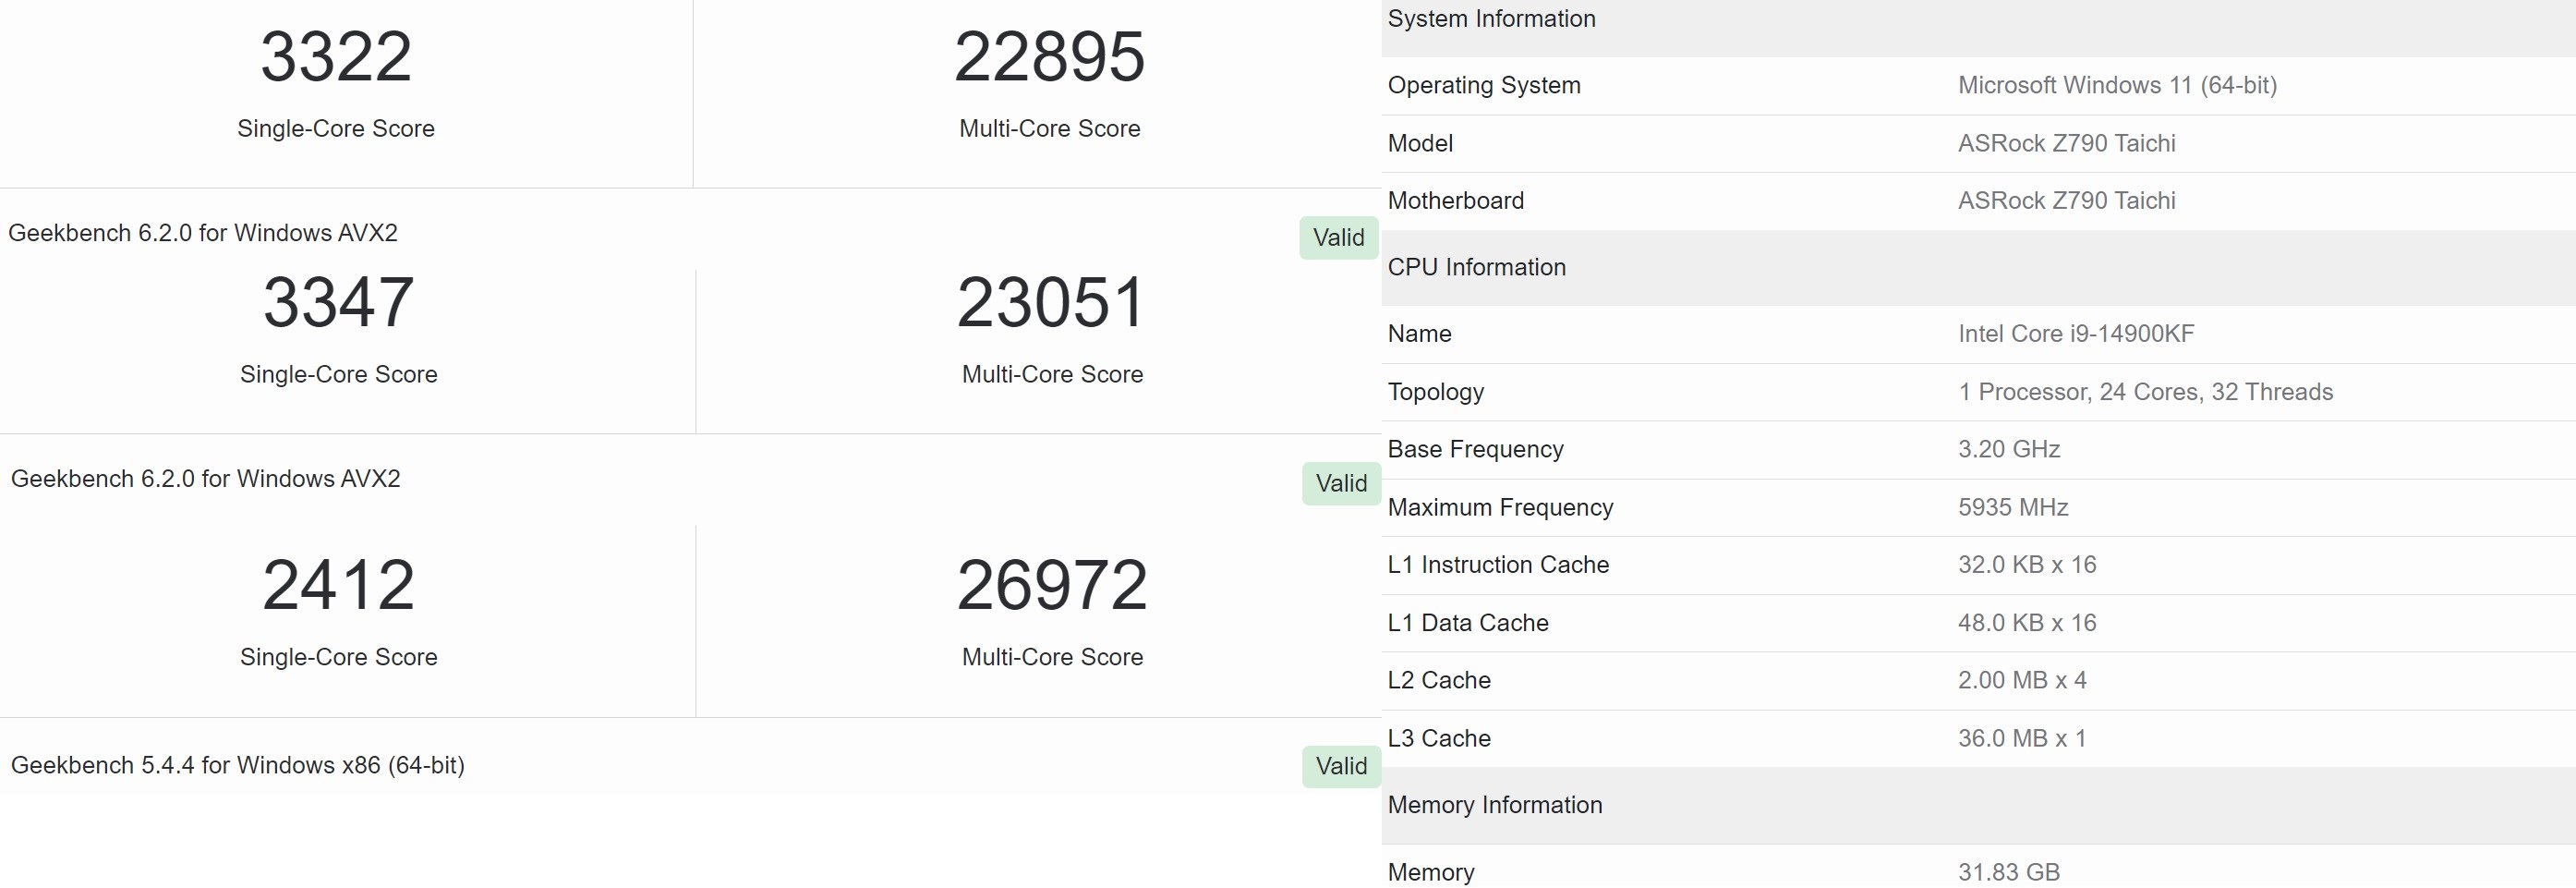Click the Topology row label
Viewport: 2576px width, 888px height.
(1435, 392)
